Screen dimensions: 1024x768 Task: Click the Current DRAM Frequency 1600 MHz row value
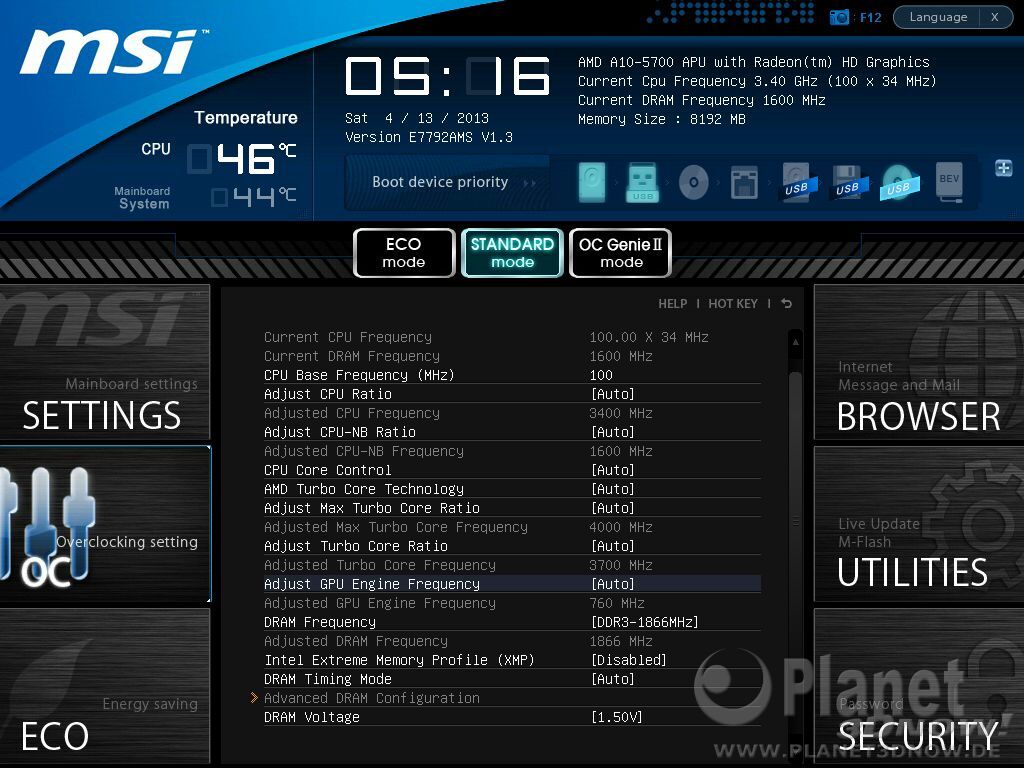pos(620,357)
